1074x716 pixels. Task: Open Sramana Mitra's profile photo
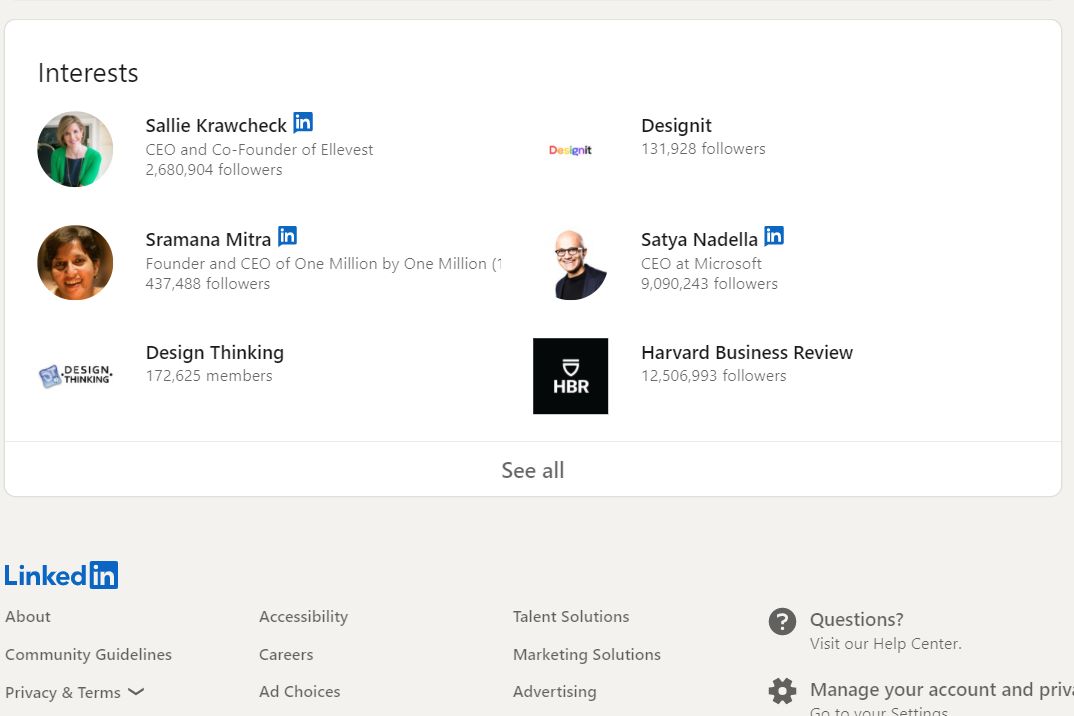[x=75, y=262]
